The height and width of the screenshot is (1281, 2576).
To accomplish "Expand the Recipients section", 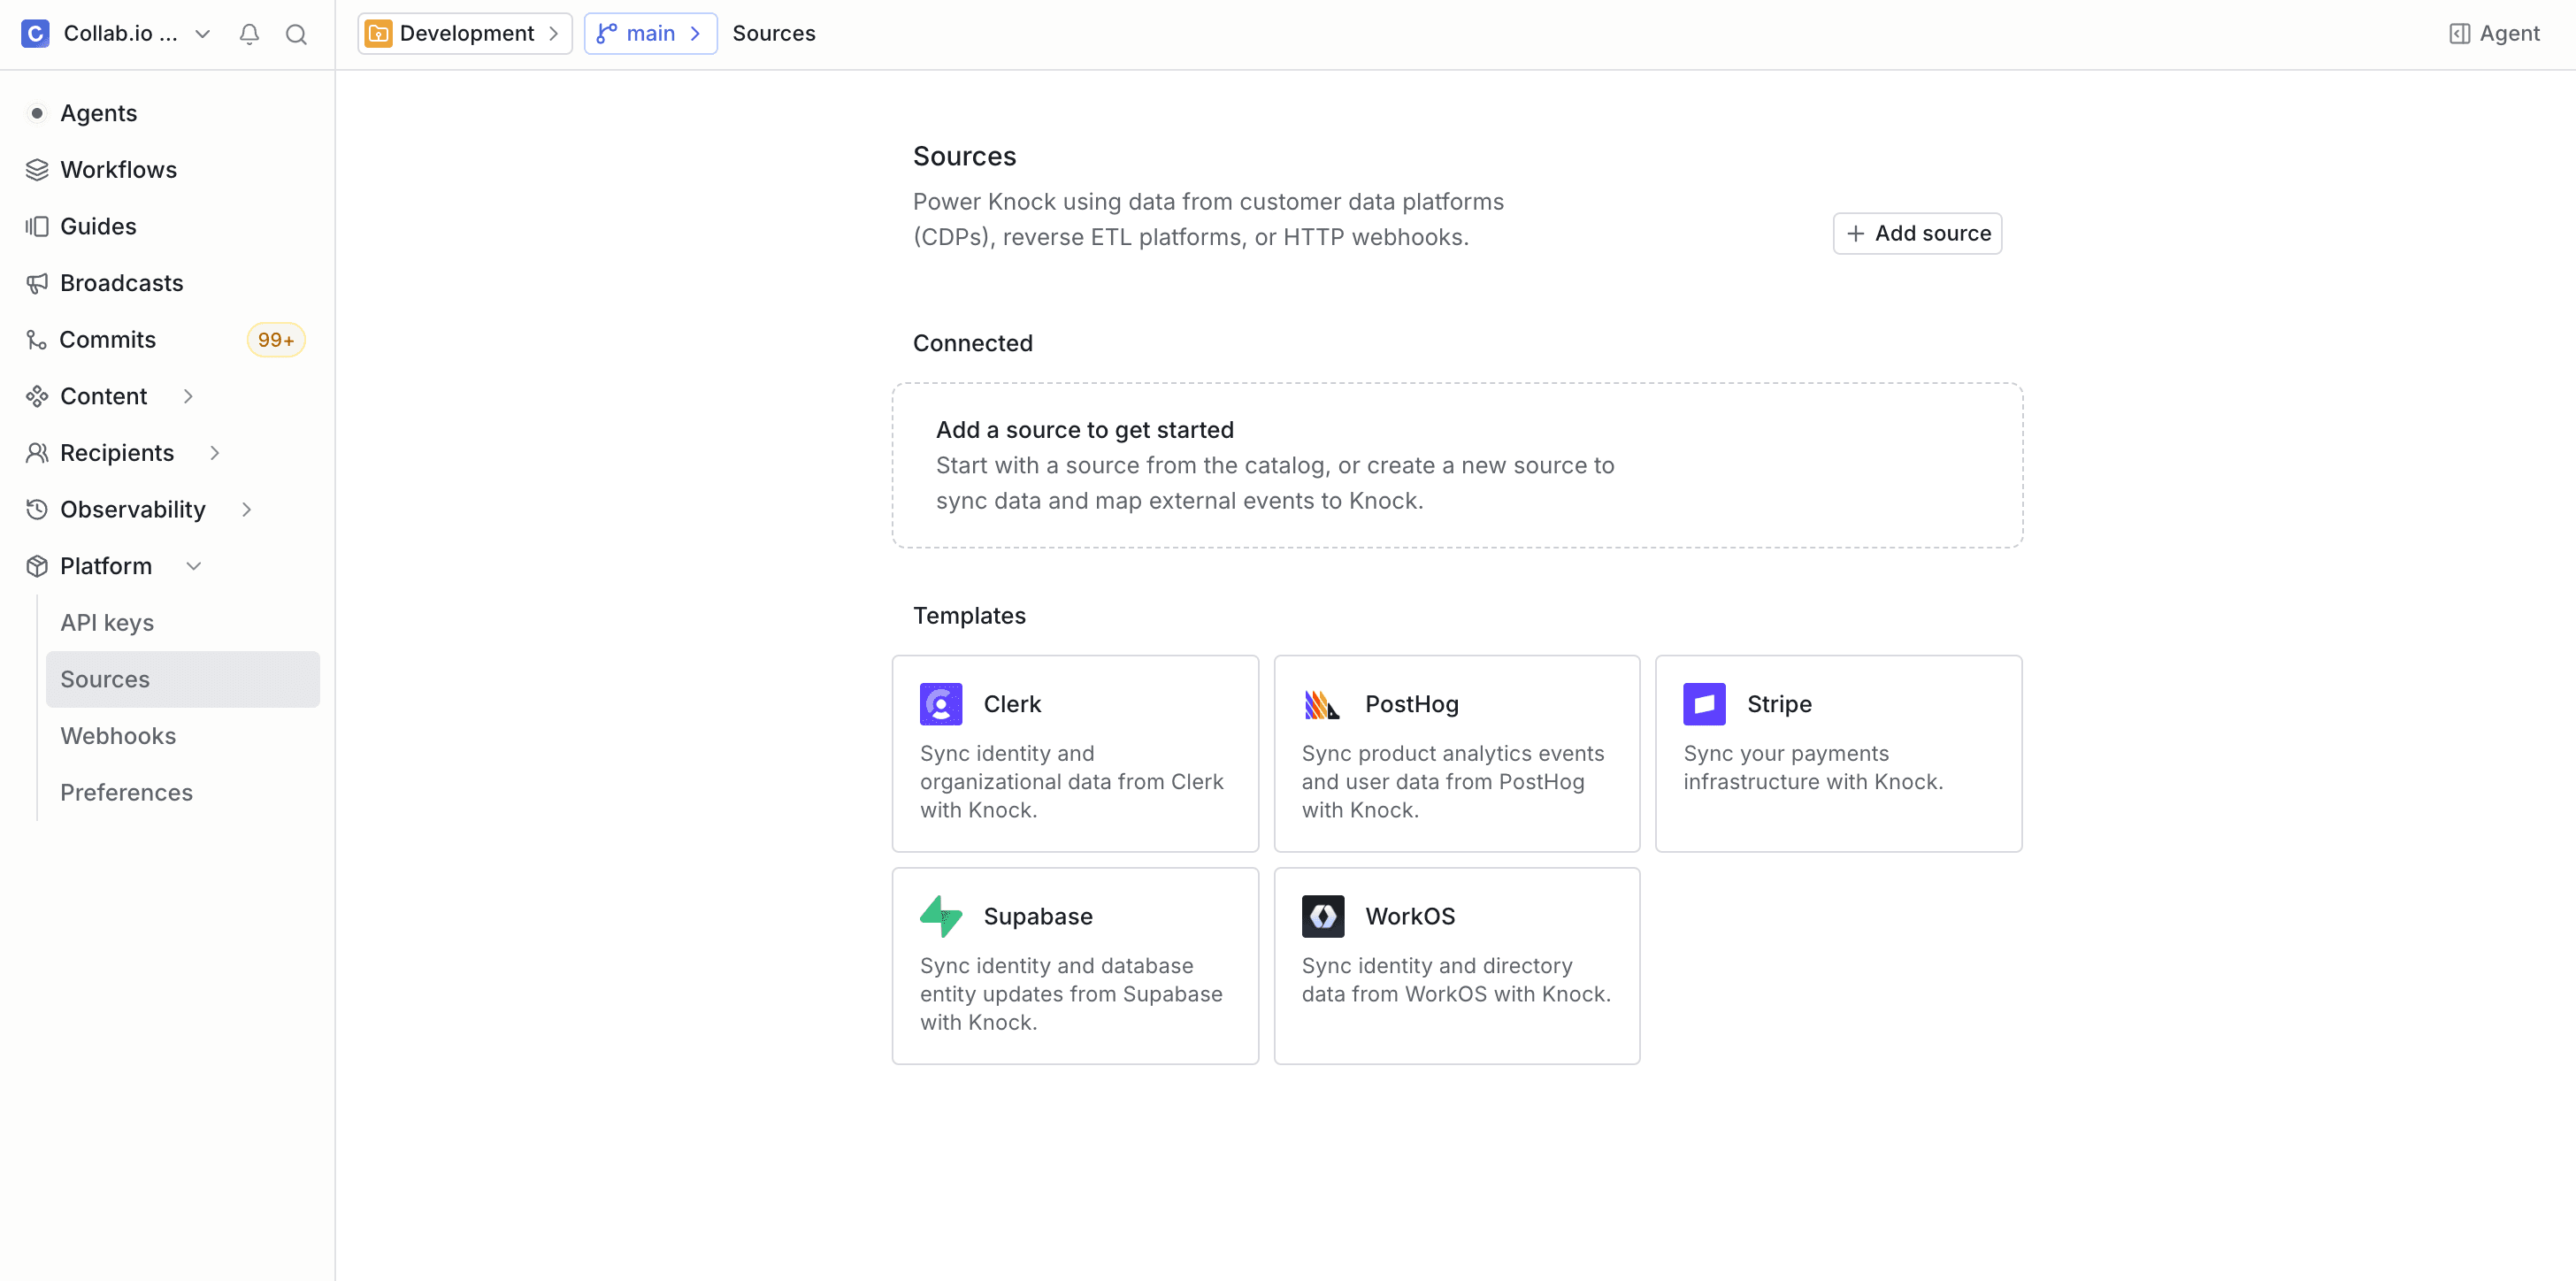I will point(216,452).
